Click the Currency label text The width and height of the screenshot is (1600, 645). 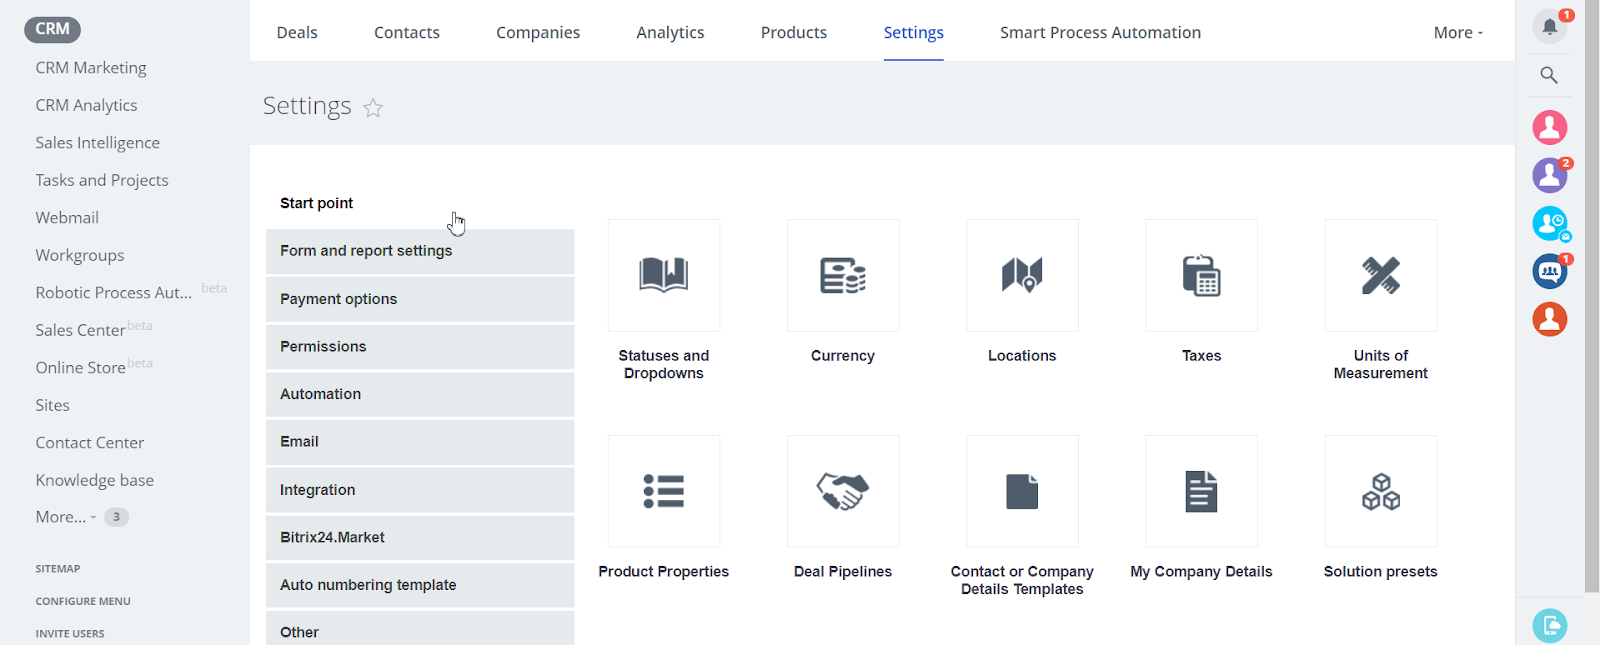pos(843,356)
